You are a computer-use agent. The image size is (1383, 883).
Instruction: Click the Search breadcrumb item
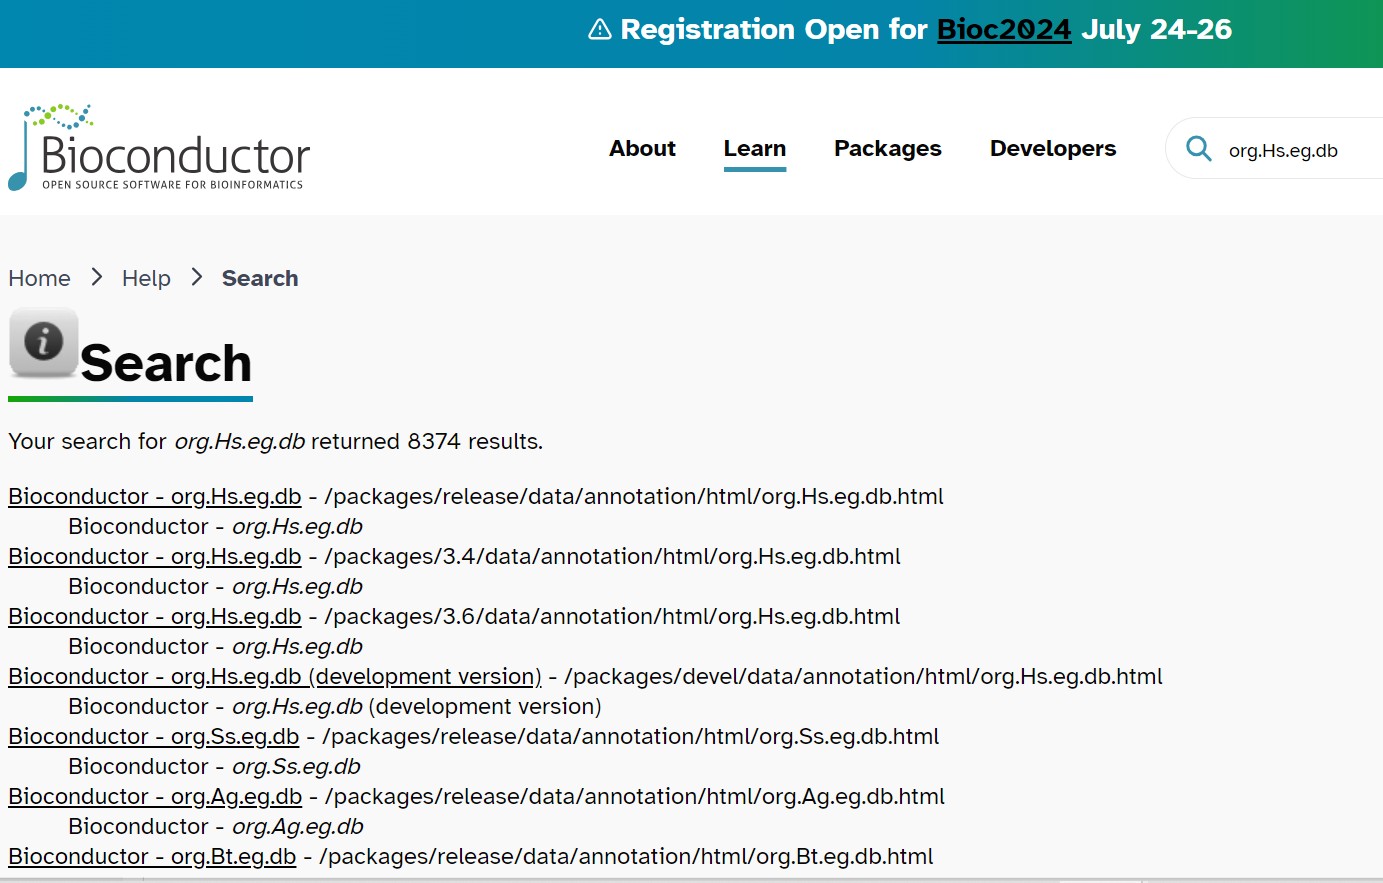[260, 278]
